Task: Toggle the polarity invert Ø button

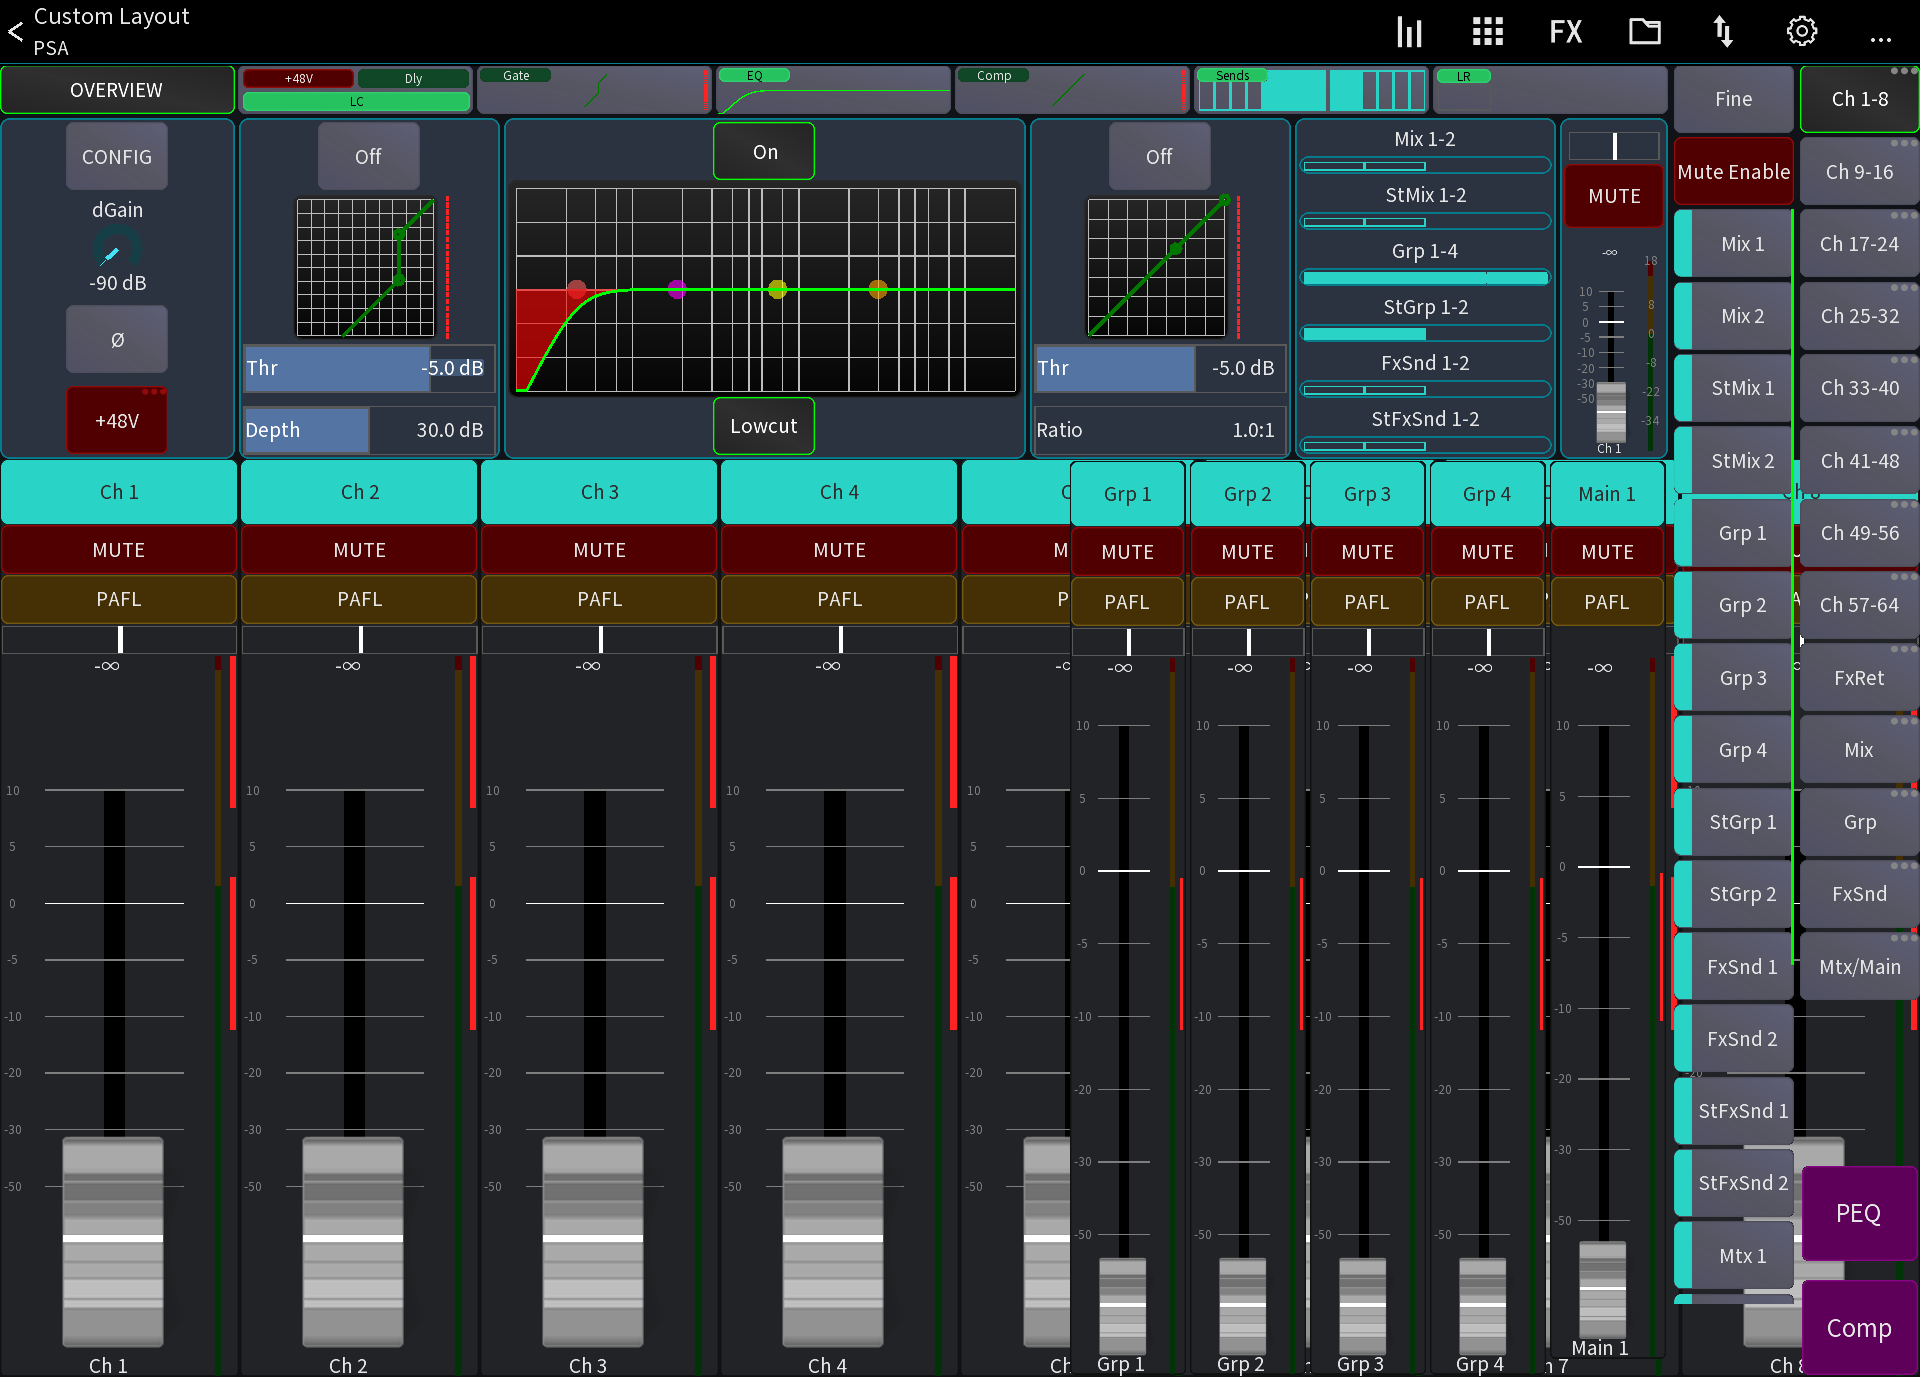Action: [116, 339]
